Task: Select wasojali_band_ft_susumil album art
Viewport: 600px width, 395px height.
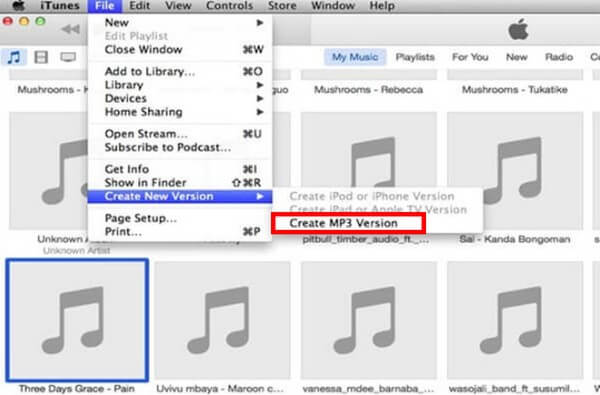Action: coord(515,320)
